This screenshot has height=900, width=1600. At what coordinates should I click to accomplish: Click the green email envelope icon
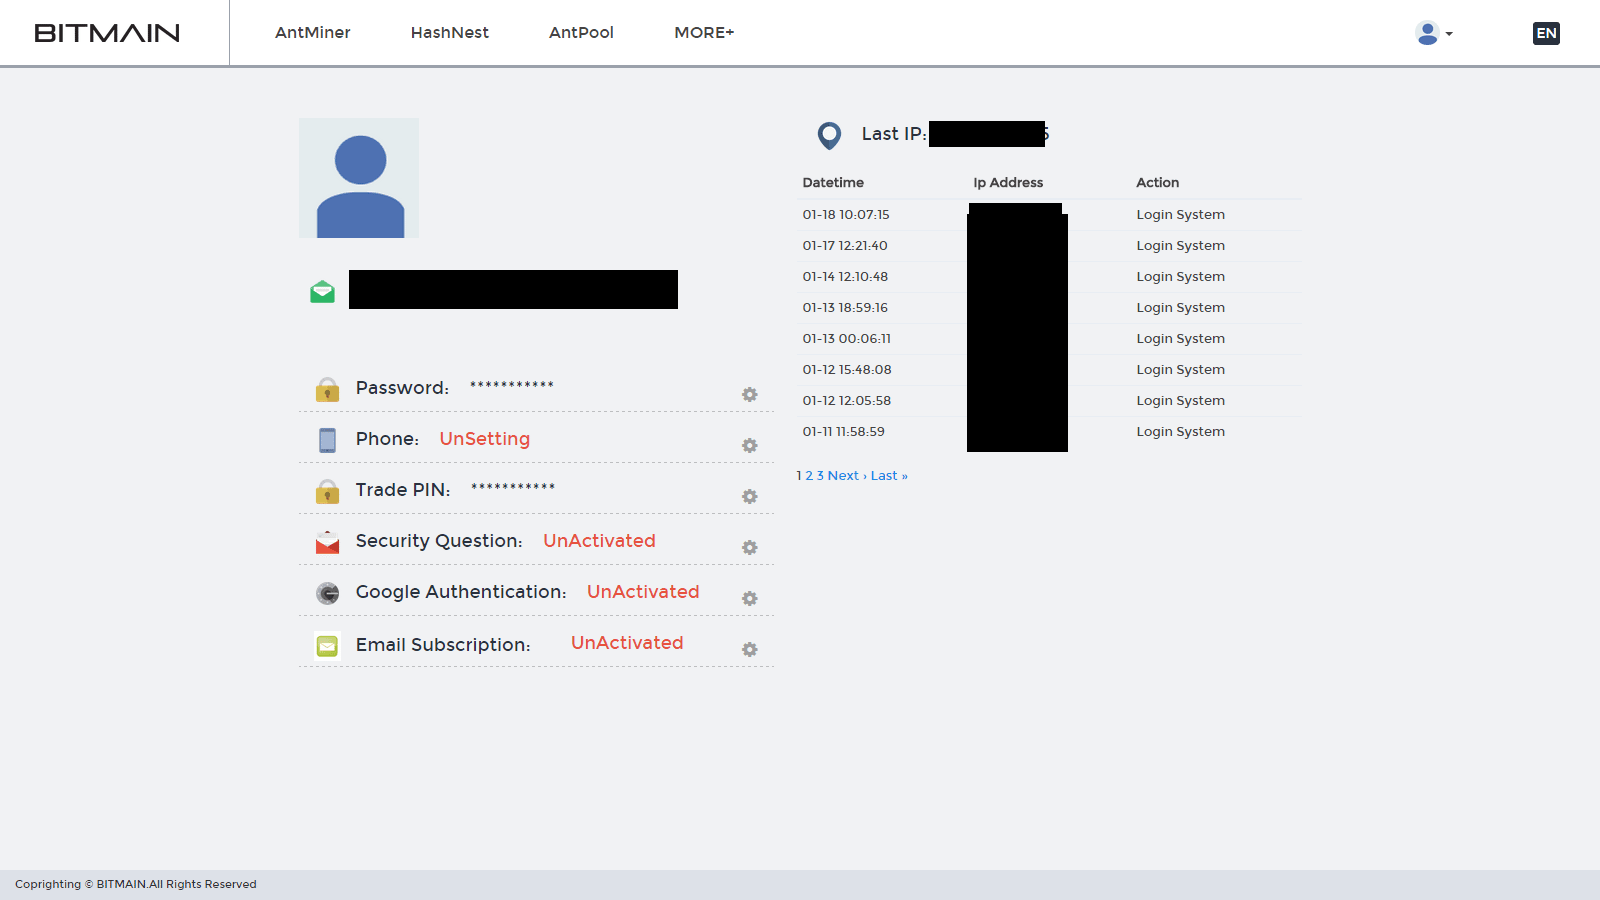click(322, 291)
